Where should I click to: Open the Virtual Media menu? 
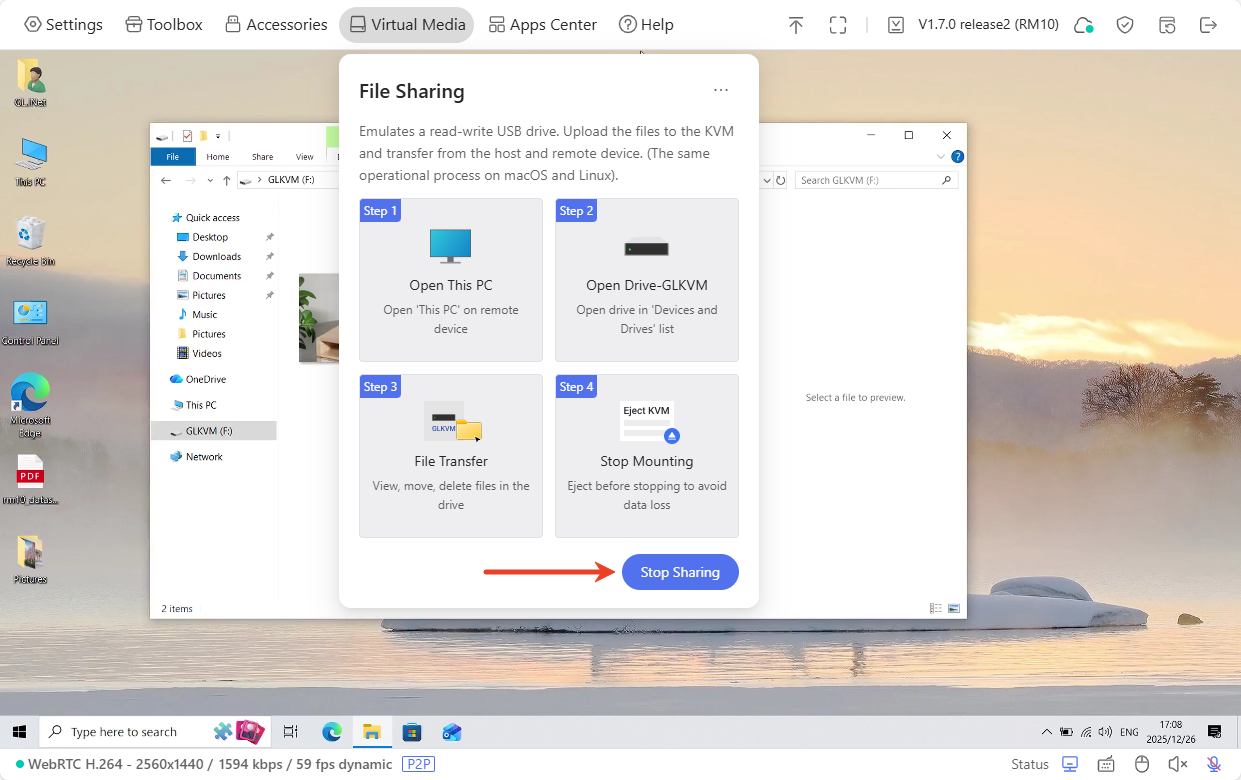(407, 25)
